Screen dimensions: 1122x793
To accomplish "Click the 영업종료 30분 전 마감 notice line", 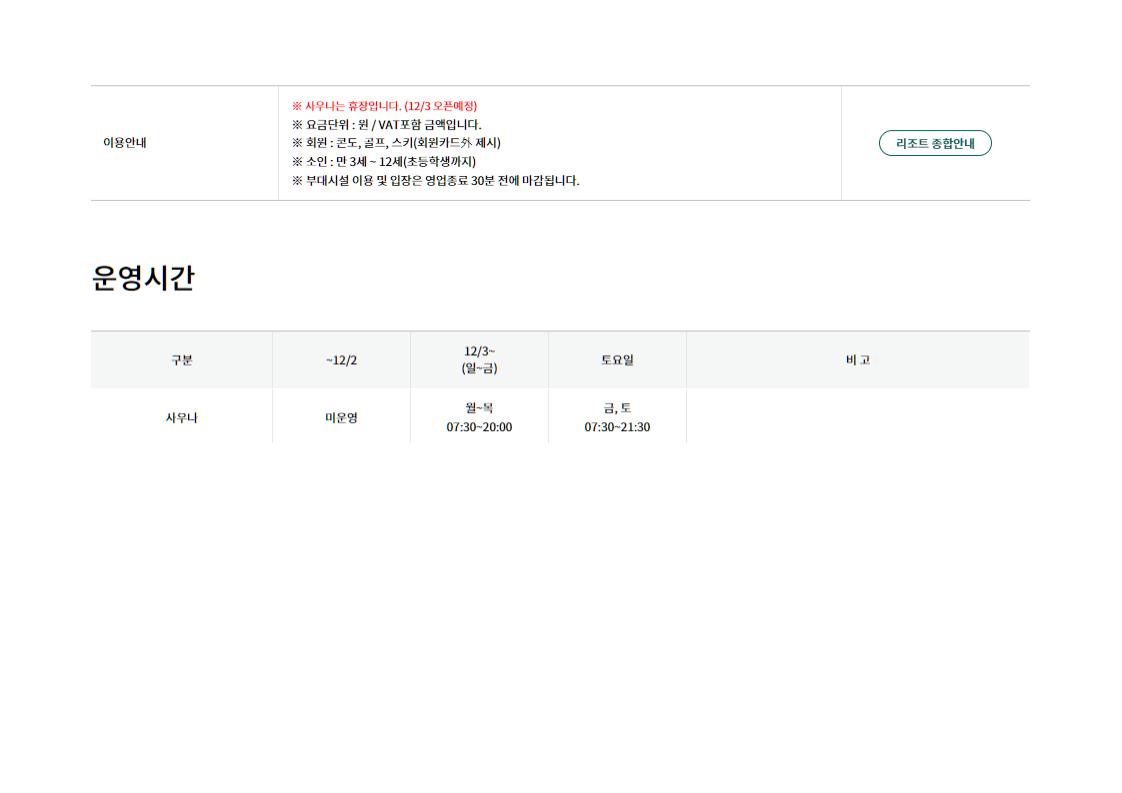I will coord(435,181).
